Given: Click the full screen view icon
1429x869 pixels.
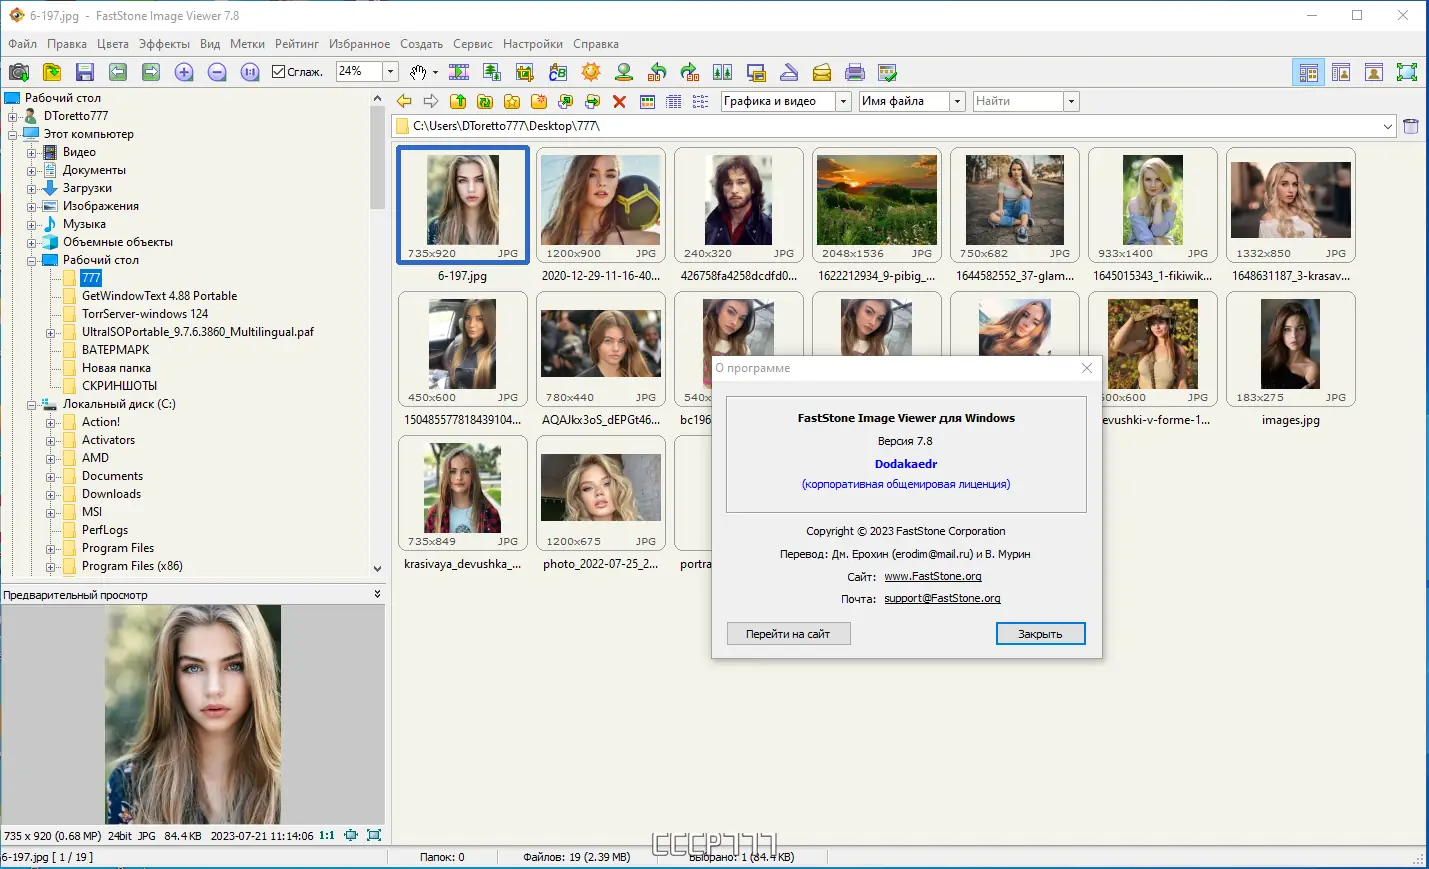Looking at the screenshot, I should (x=1407, y=72).
